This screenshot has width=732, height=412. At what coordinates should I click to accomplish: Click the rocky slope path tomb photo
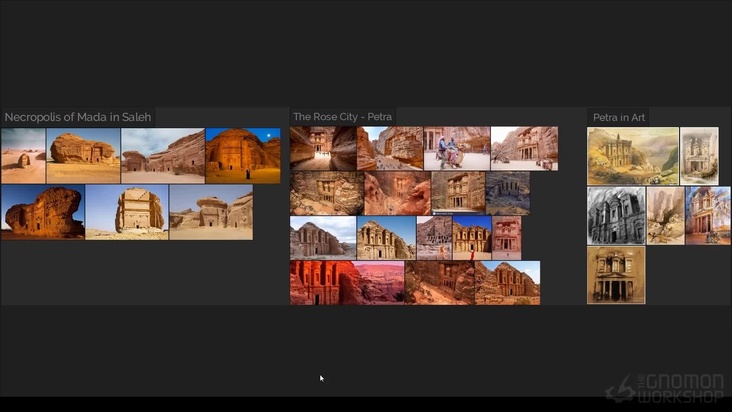(440, 283)
